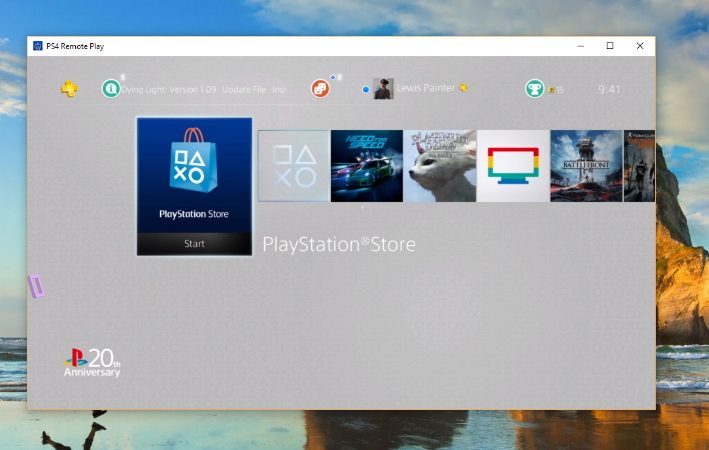Screen dimensions: 709x450
Task: Click the Dying Light update notification text
Action: pos(203,90)
